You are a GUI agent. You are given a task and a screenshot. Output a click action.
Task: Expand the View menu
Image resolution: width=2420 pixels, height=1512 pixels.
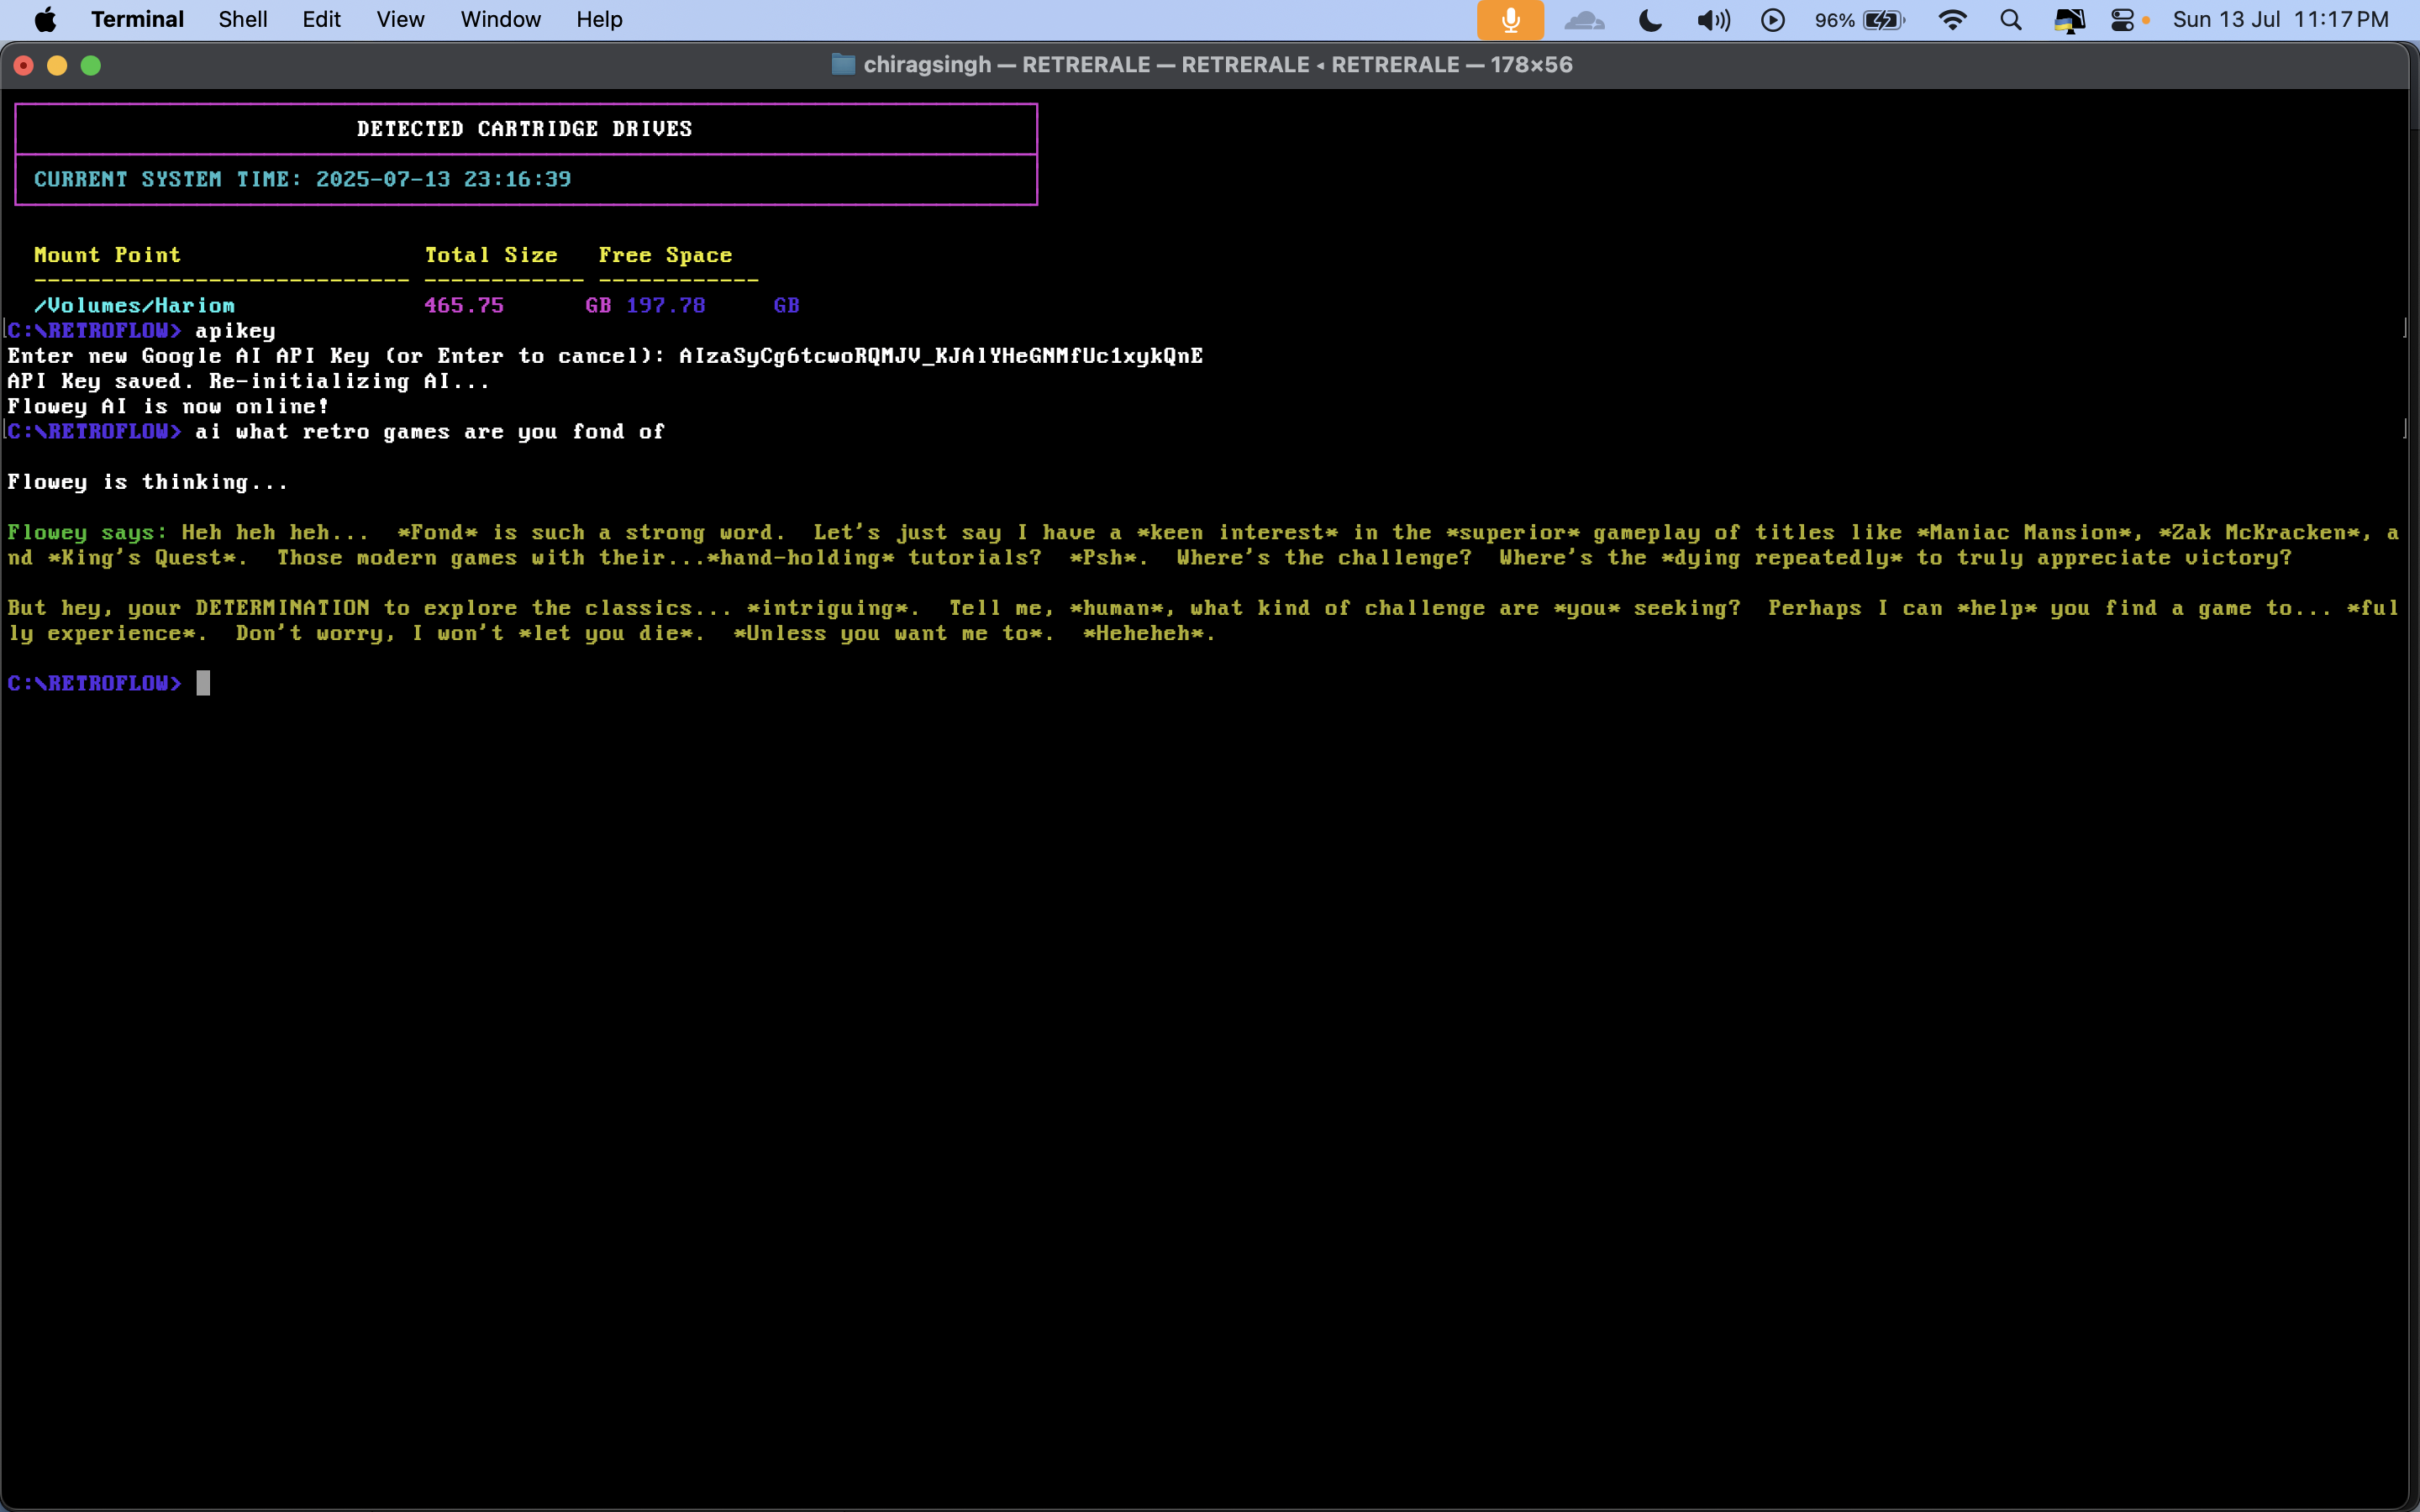[x=400, y=20]
